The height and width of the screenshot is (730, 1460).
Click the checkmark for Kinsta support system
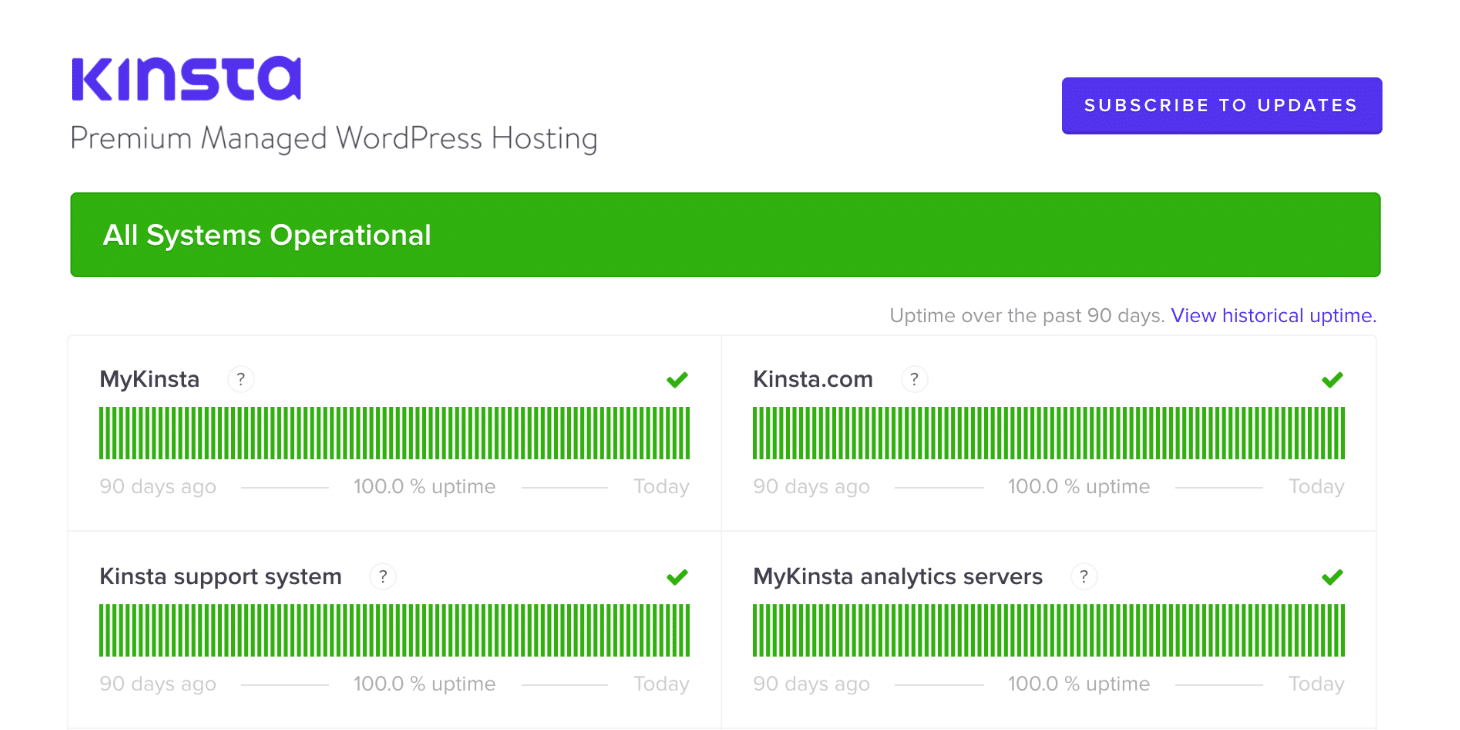click(x=677, y=577)
